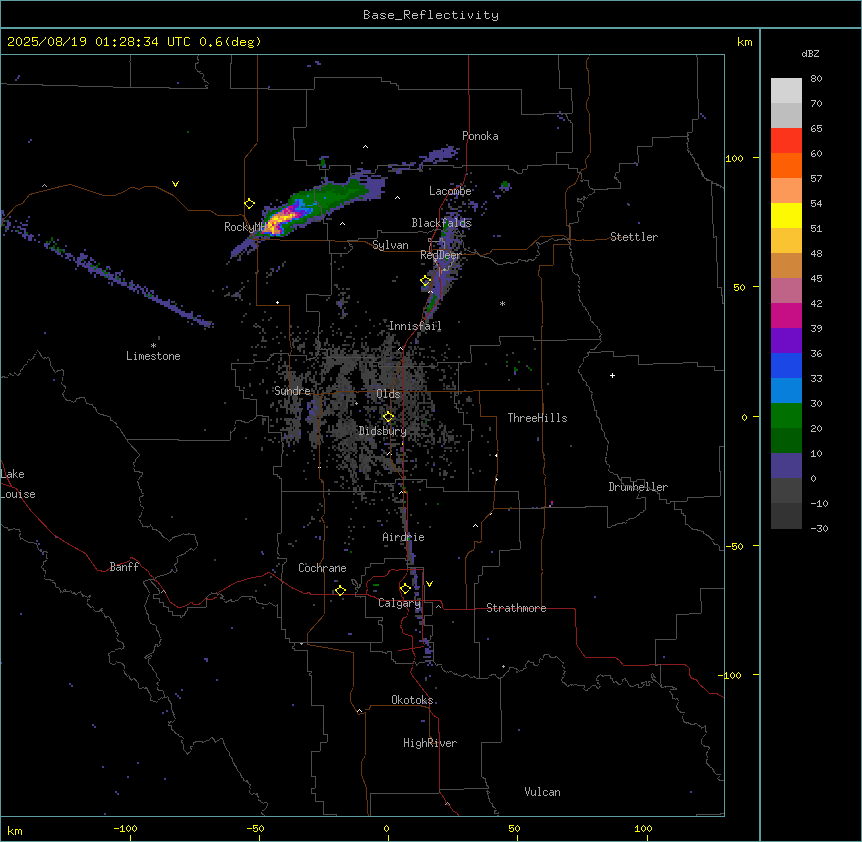Click the 0 tick label on bottom axis
Image resolution: width=862 pixels, height=842 pixels.
(x=386, y=828)
